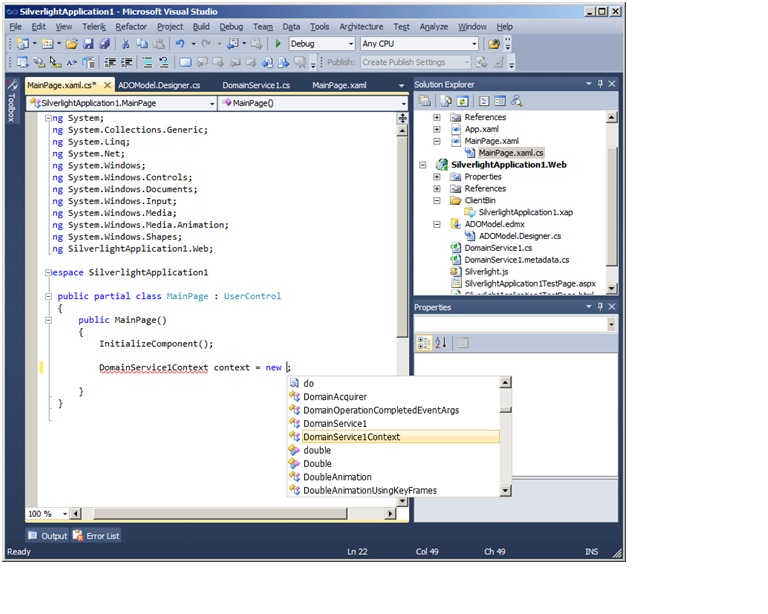This screenshot has width=768, height=614.
Task: Open the Any CPU platform dropdown
Action: pyautogui.click(x=474, y=44)
